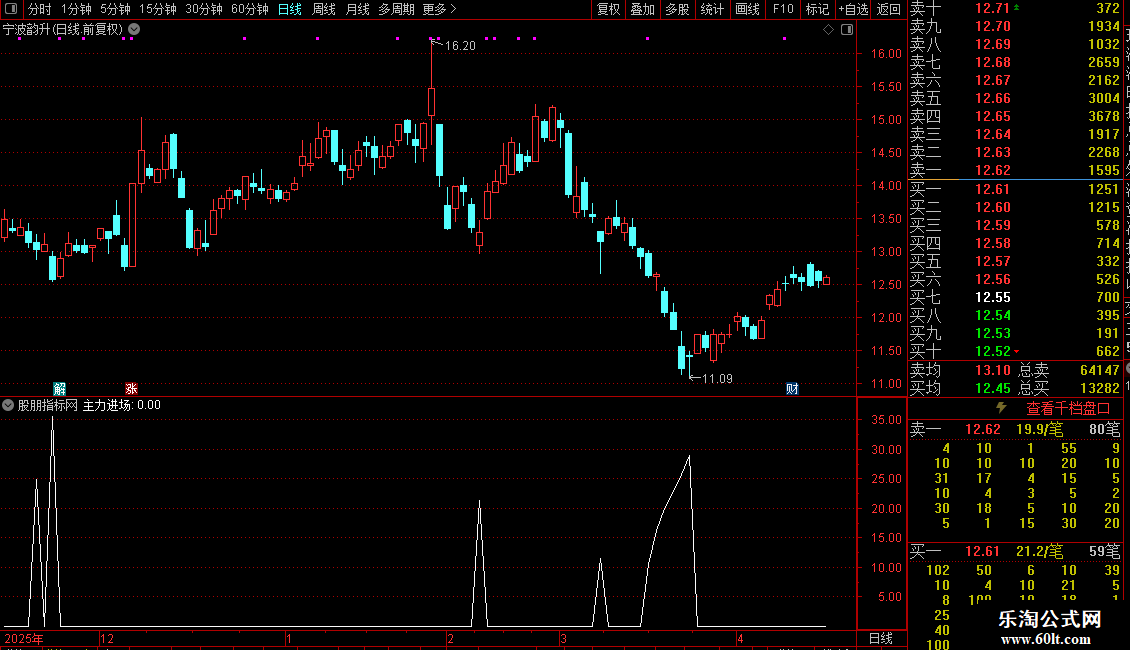Activate the 画线 drawing tool

tap(747, 9)
